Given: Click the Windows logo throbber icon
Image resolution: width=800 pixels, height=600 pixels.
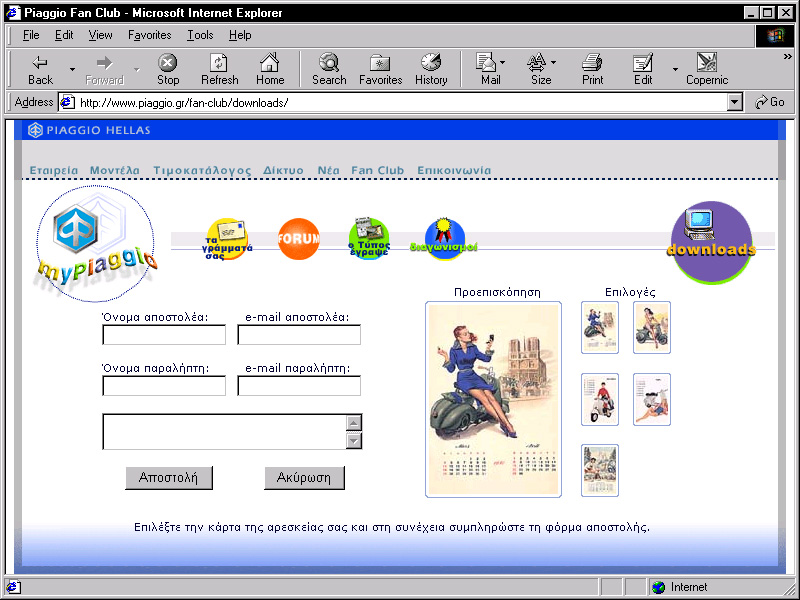Looking at the screenshot, I should coord(774,35).
